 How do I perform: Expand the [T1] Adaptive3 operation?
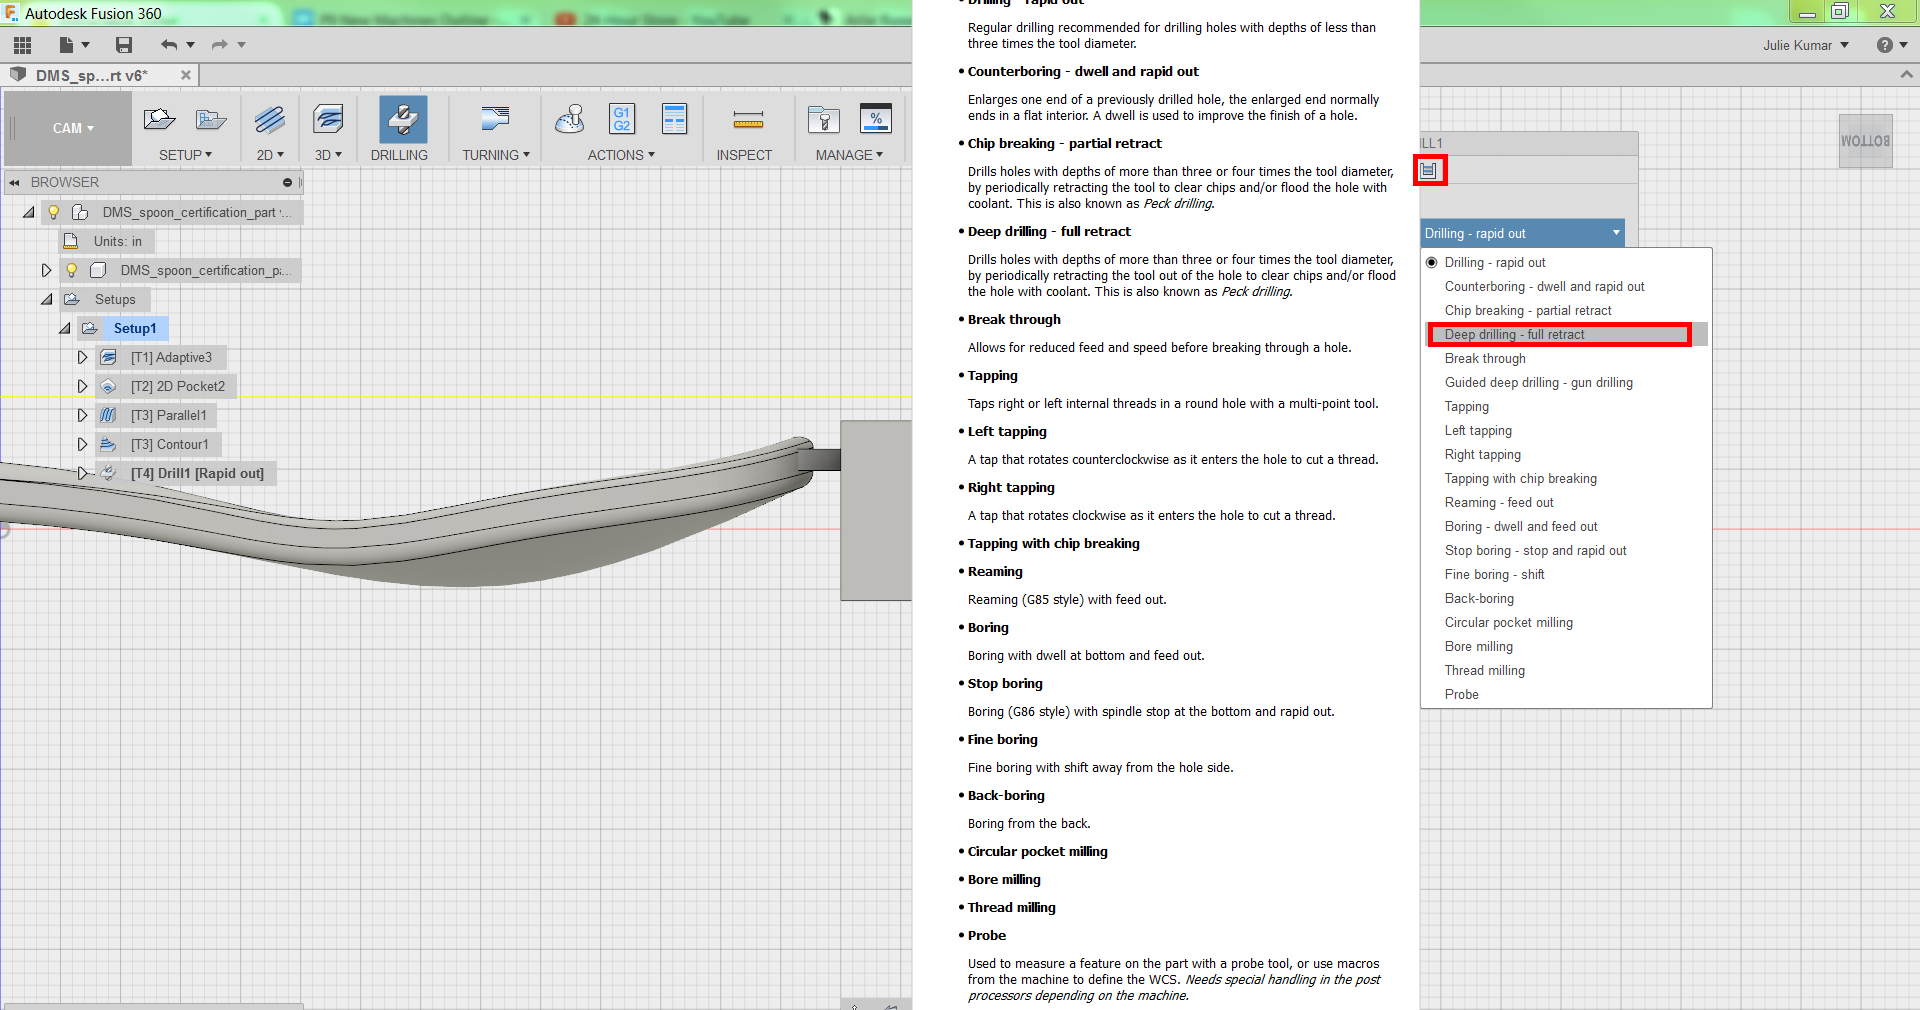[x=82, y=358]
